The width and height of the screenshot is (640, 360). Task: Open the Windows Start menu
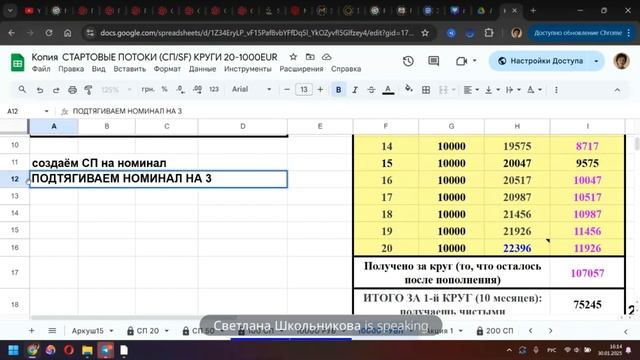tap(13, 350)
